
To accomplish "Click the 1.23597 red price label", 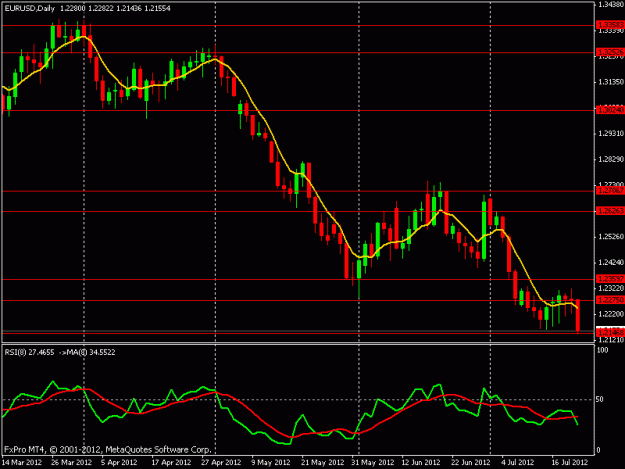I will pos(610,279).
